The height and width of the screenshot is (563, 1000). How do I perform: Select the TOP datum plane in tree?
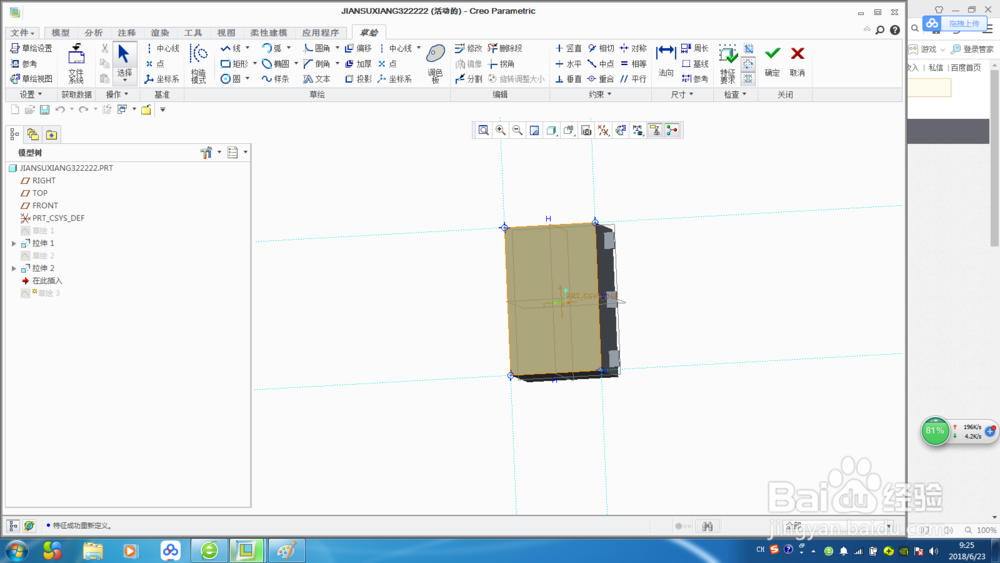(34, 193)
